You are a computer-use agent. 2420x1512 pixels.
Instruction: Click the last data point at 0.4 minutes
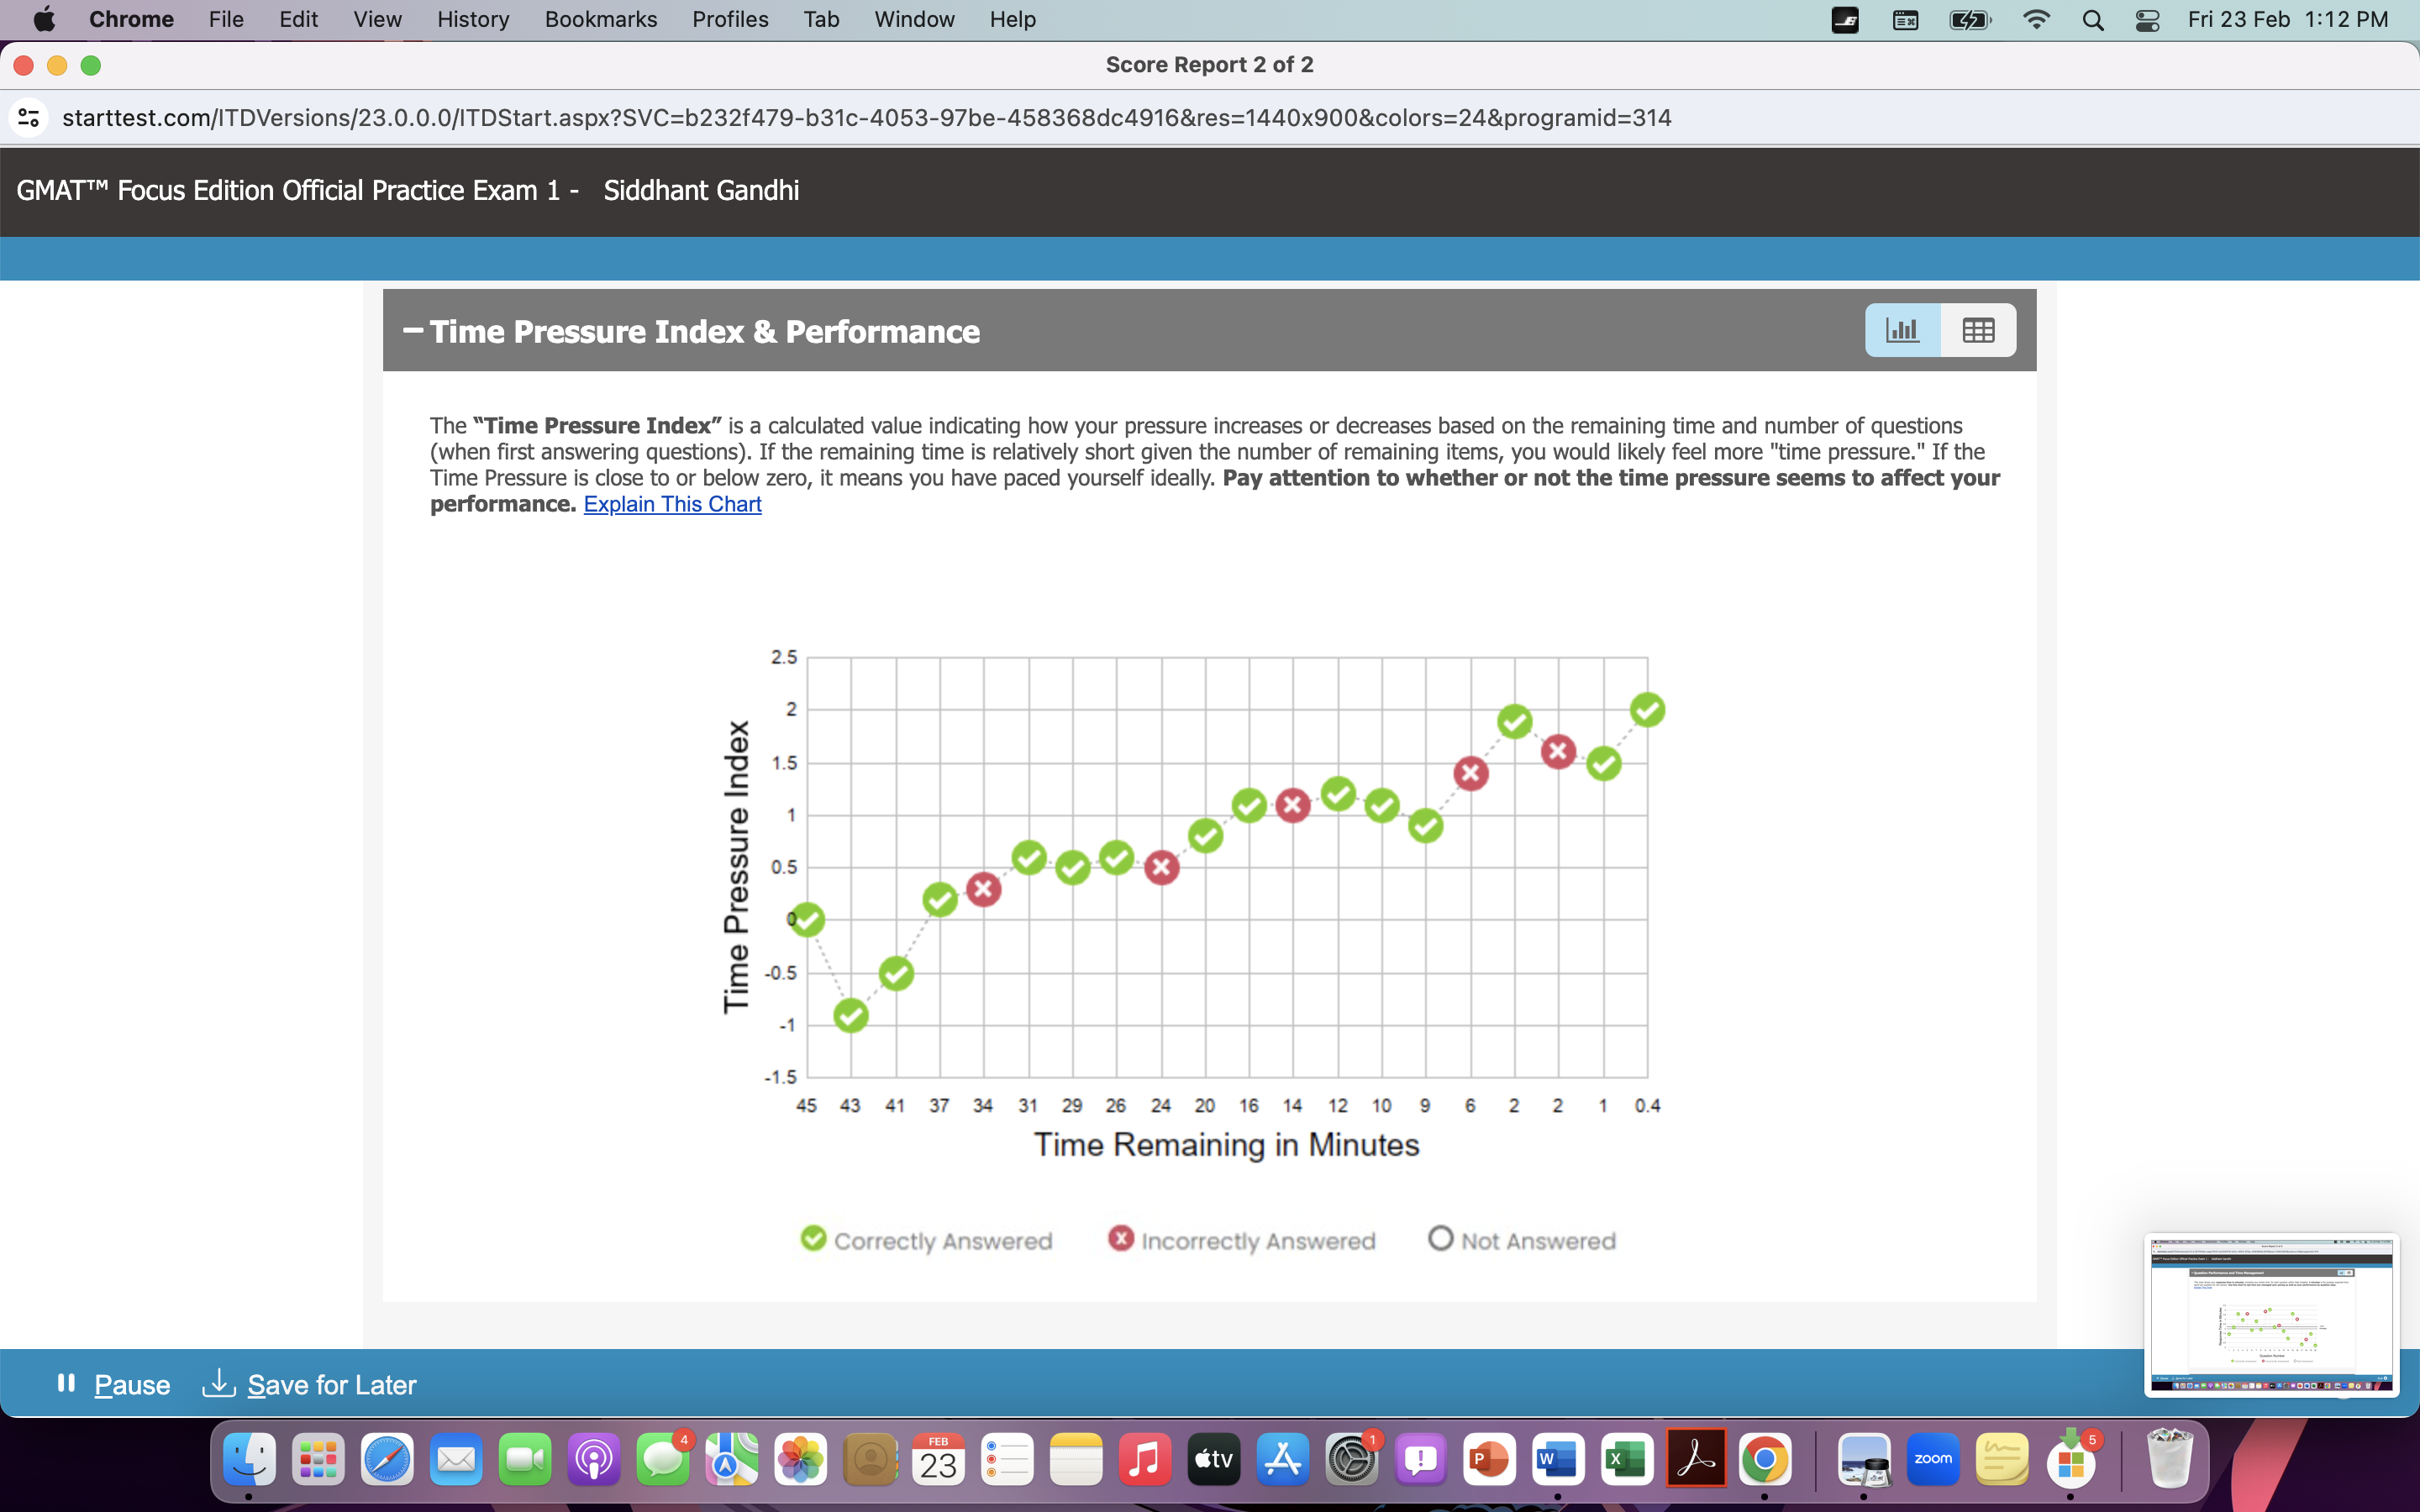point(1647,710)
